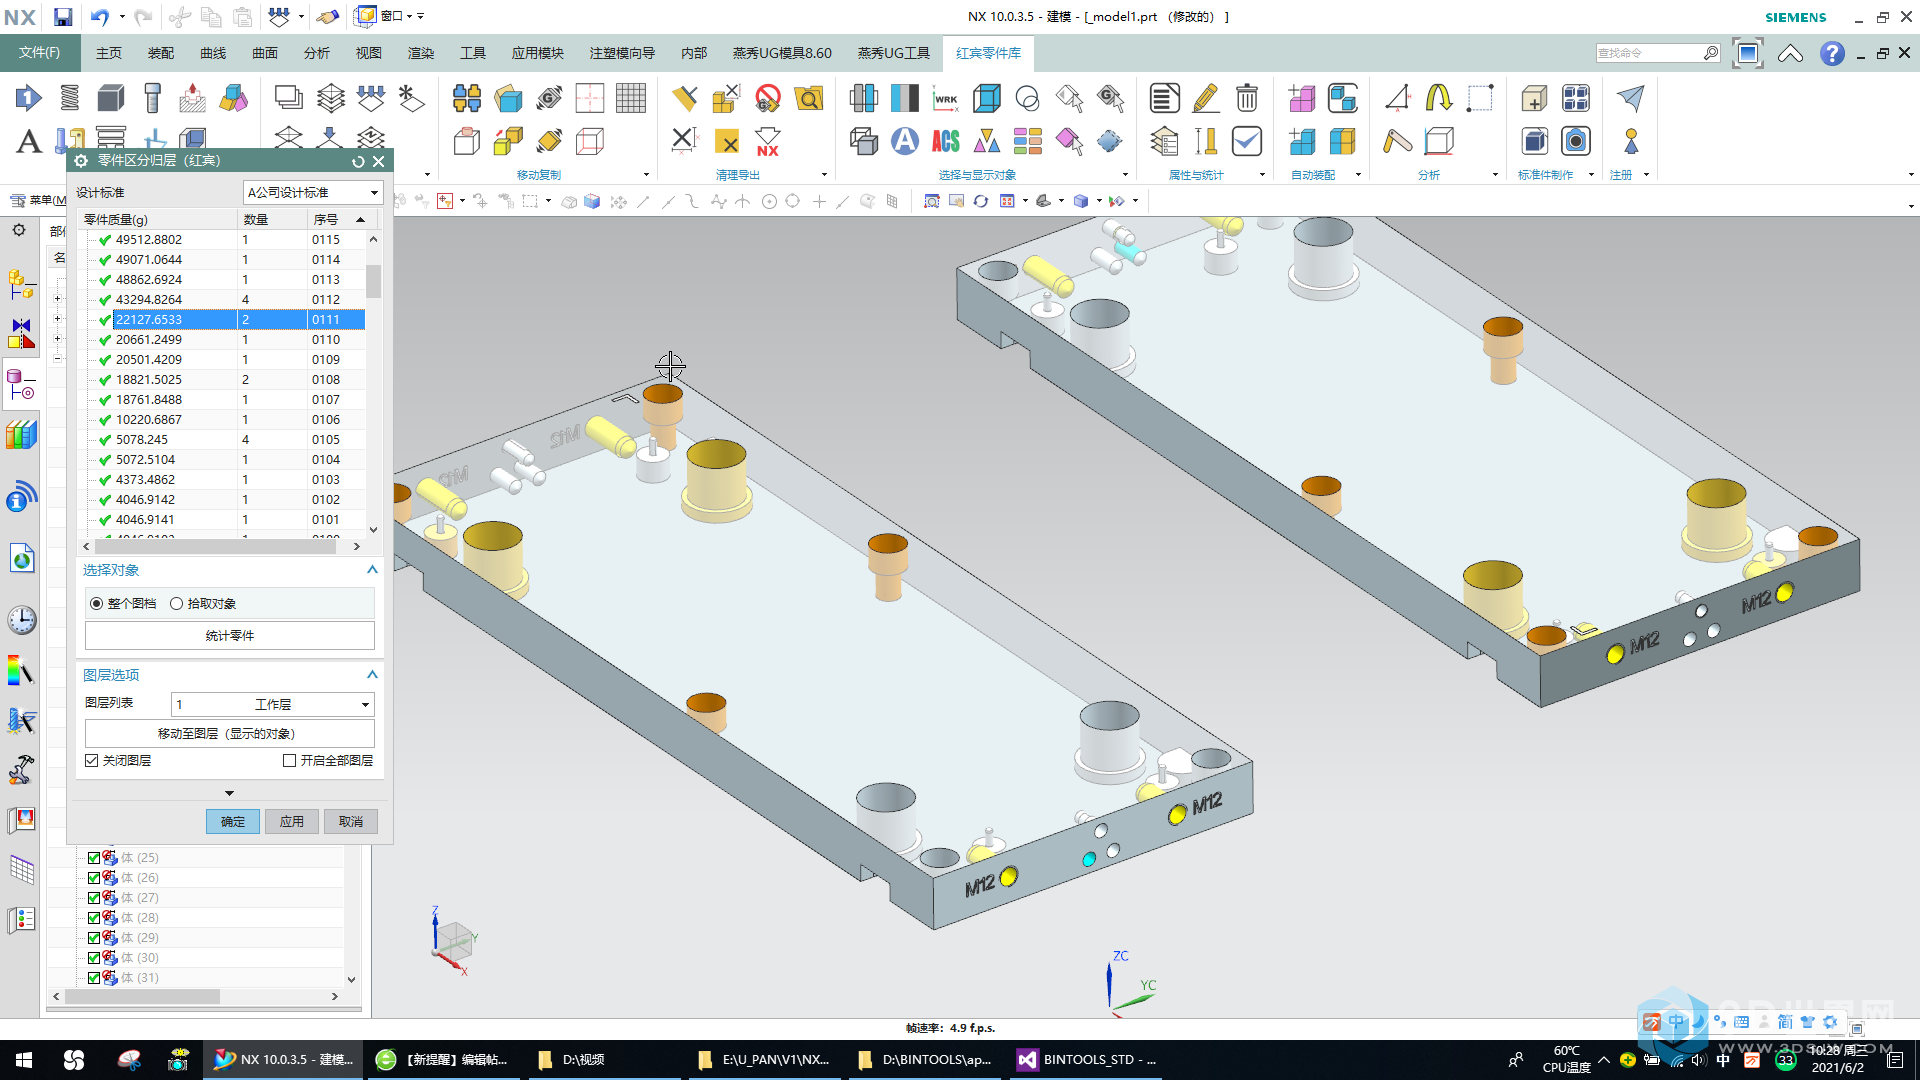Click the blue circled A icon
Screen dimensions: 1920x1080
pos(905,141)
